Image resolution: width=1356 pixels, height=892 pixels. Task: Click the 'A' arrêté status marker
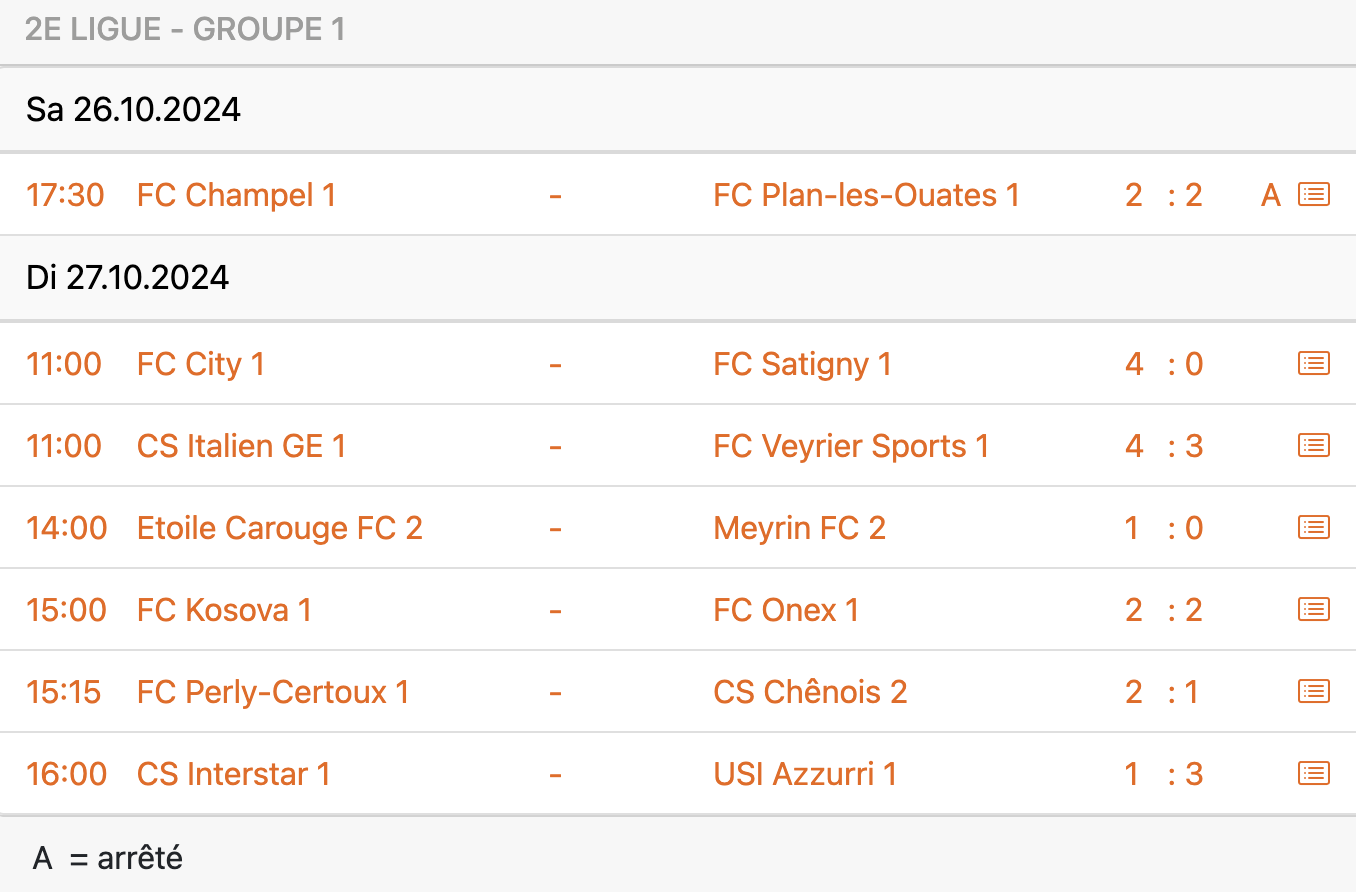(x=1270, y=195)
